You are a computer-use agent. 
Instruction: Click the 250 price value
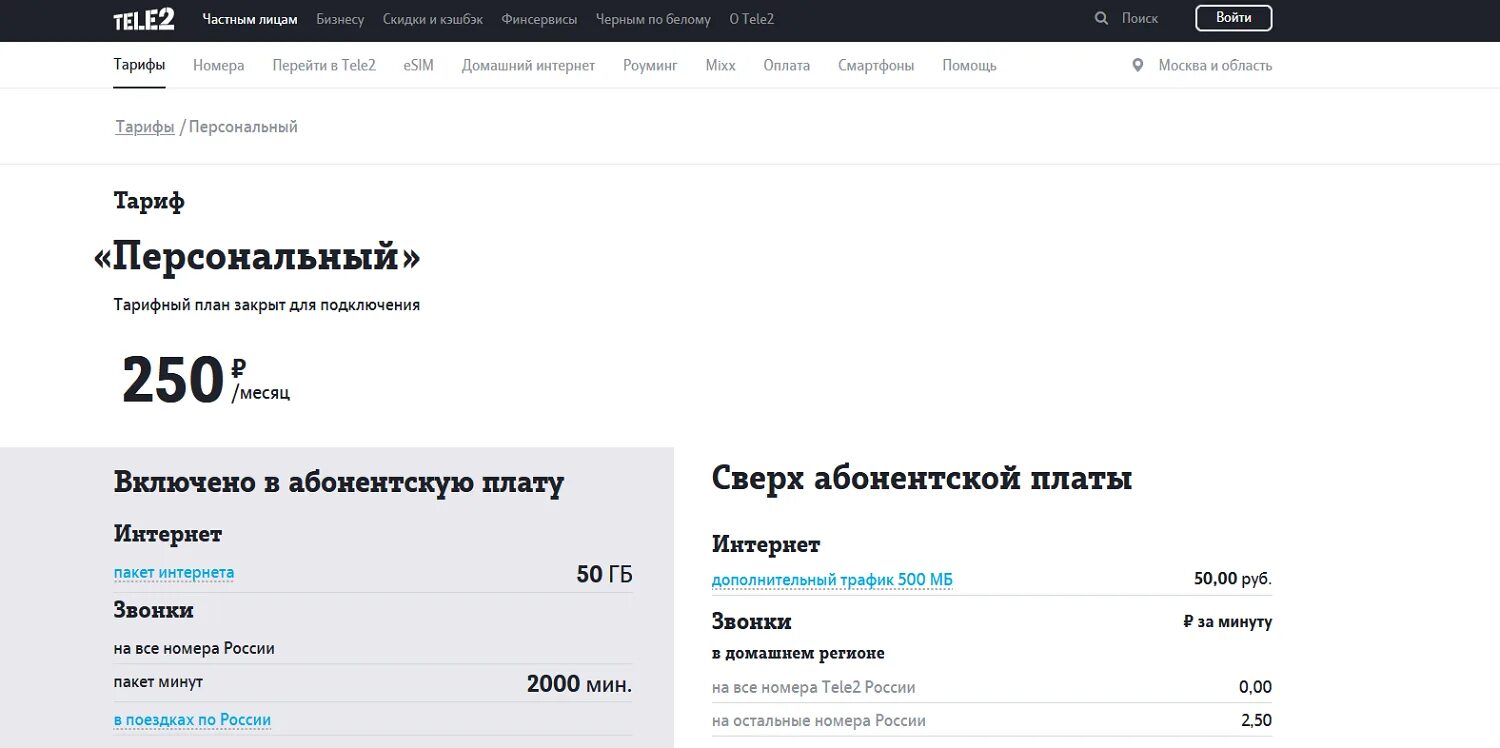(x=173, y=380)
